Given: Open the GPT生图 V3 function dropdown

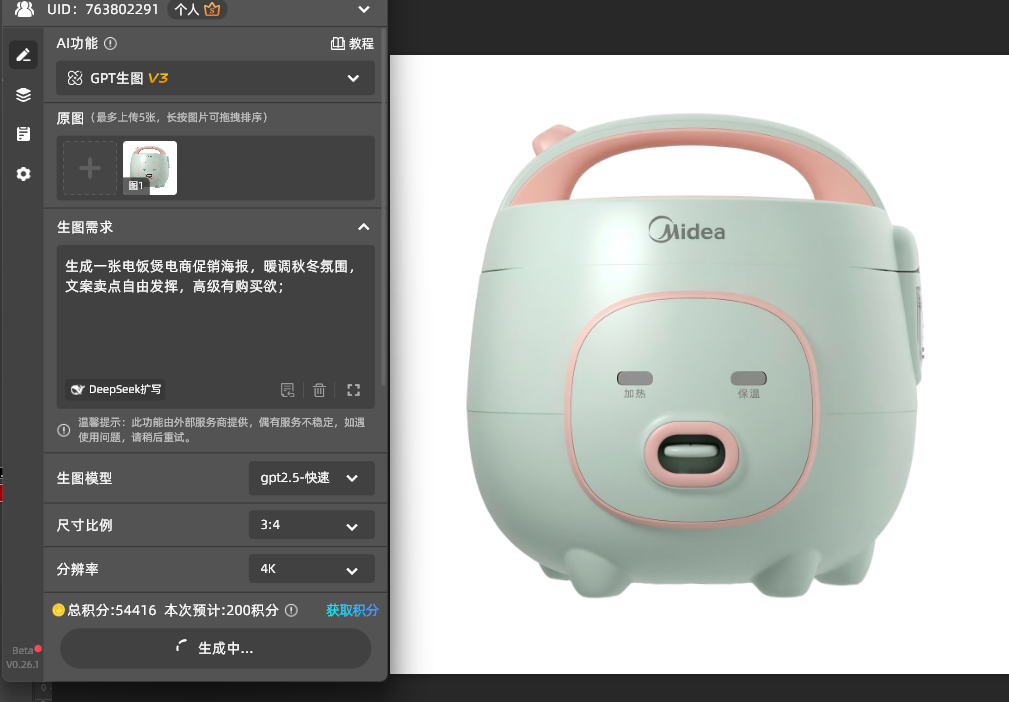Looking at the screenshot, I should point(215,78).
